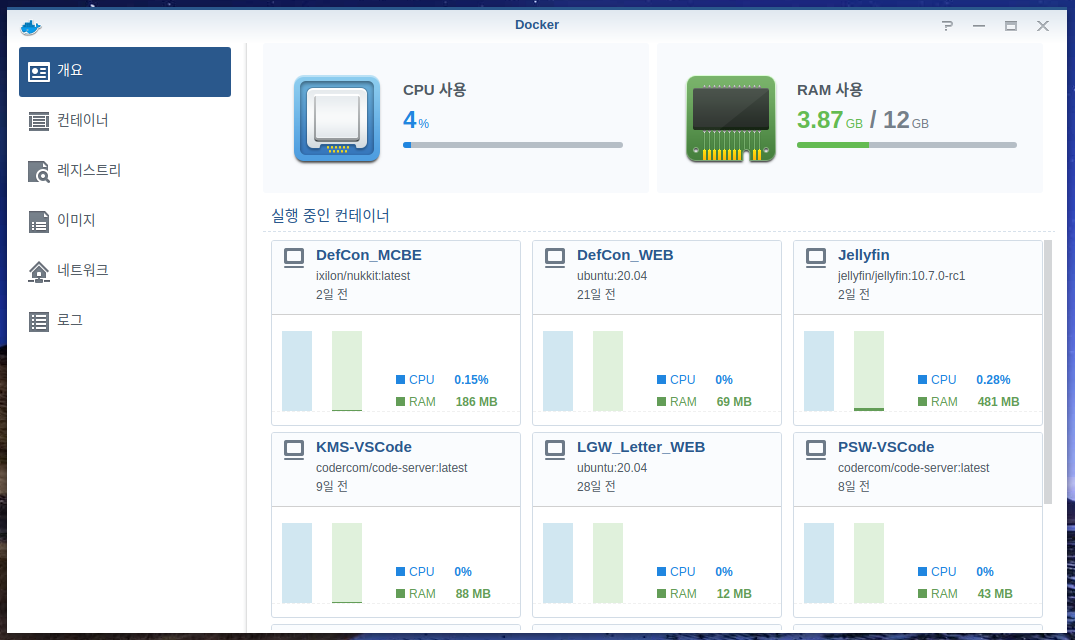
Task: Click Jellyfin CPU 0.28% value
Action: [993, 380]
